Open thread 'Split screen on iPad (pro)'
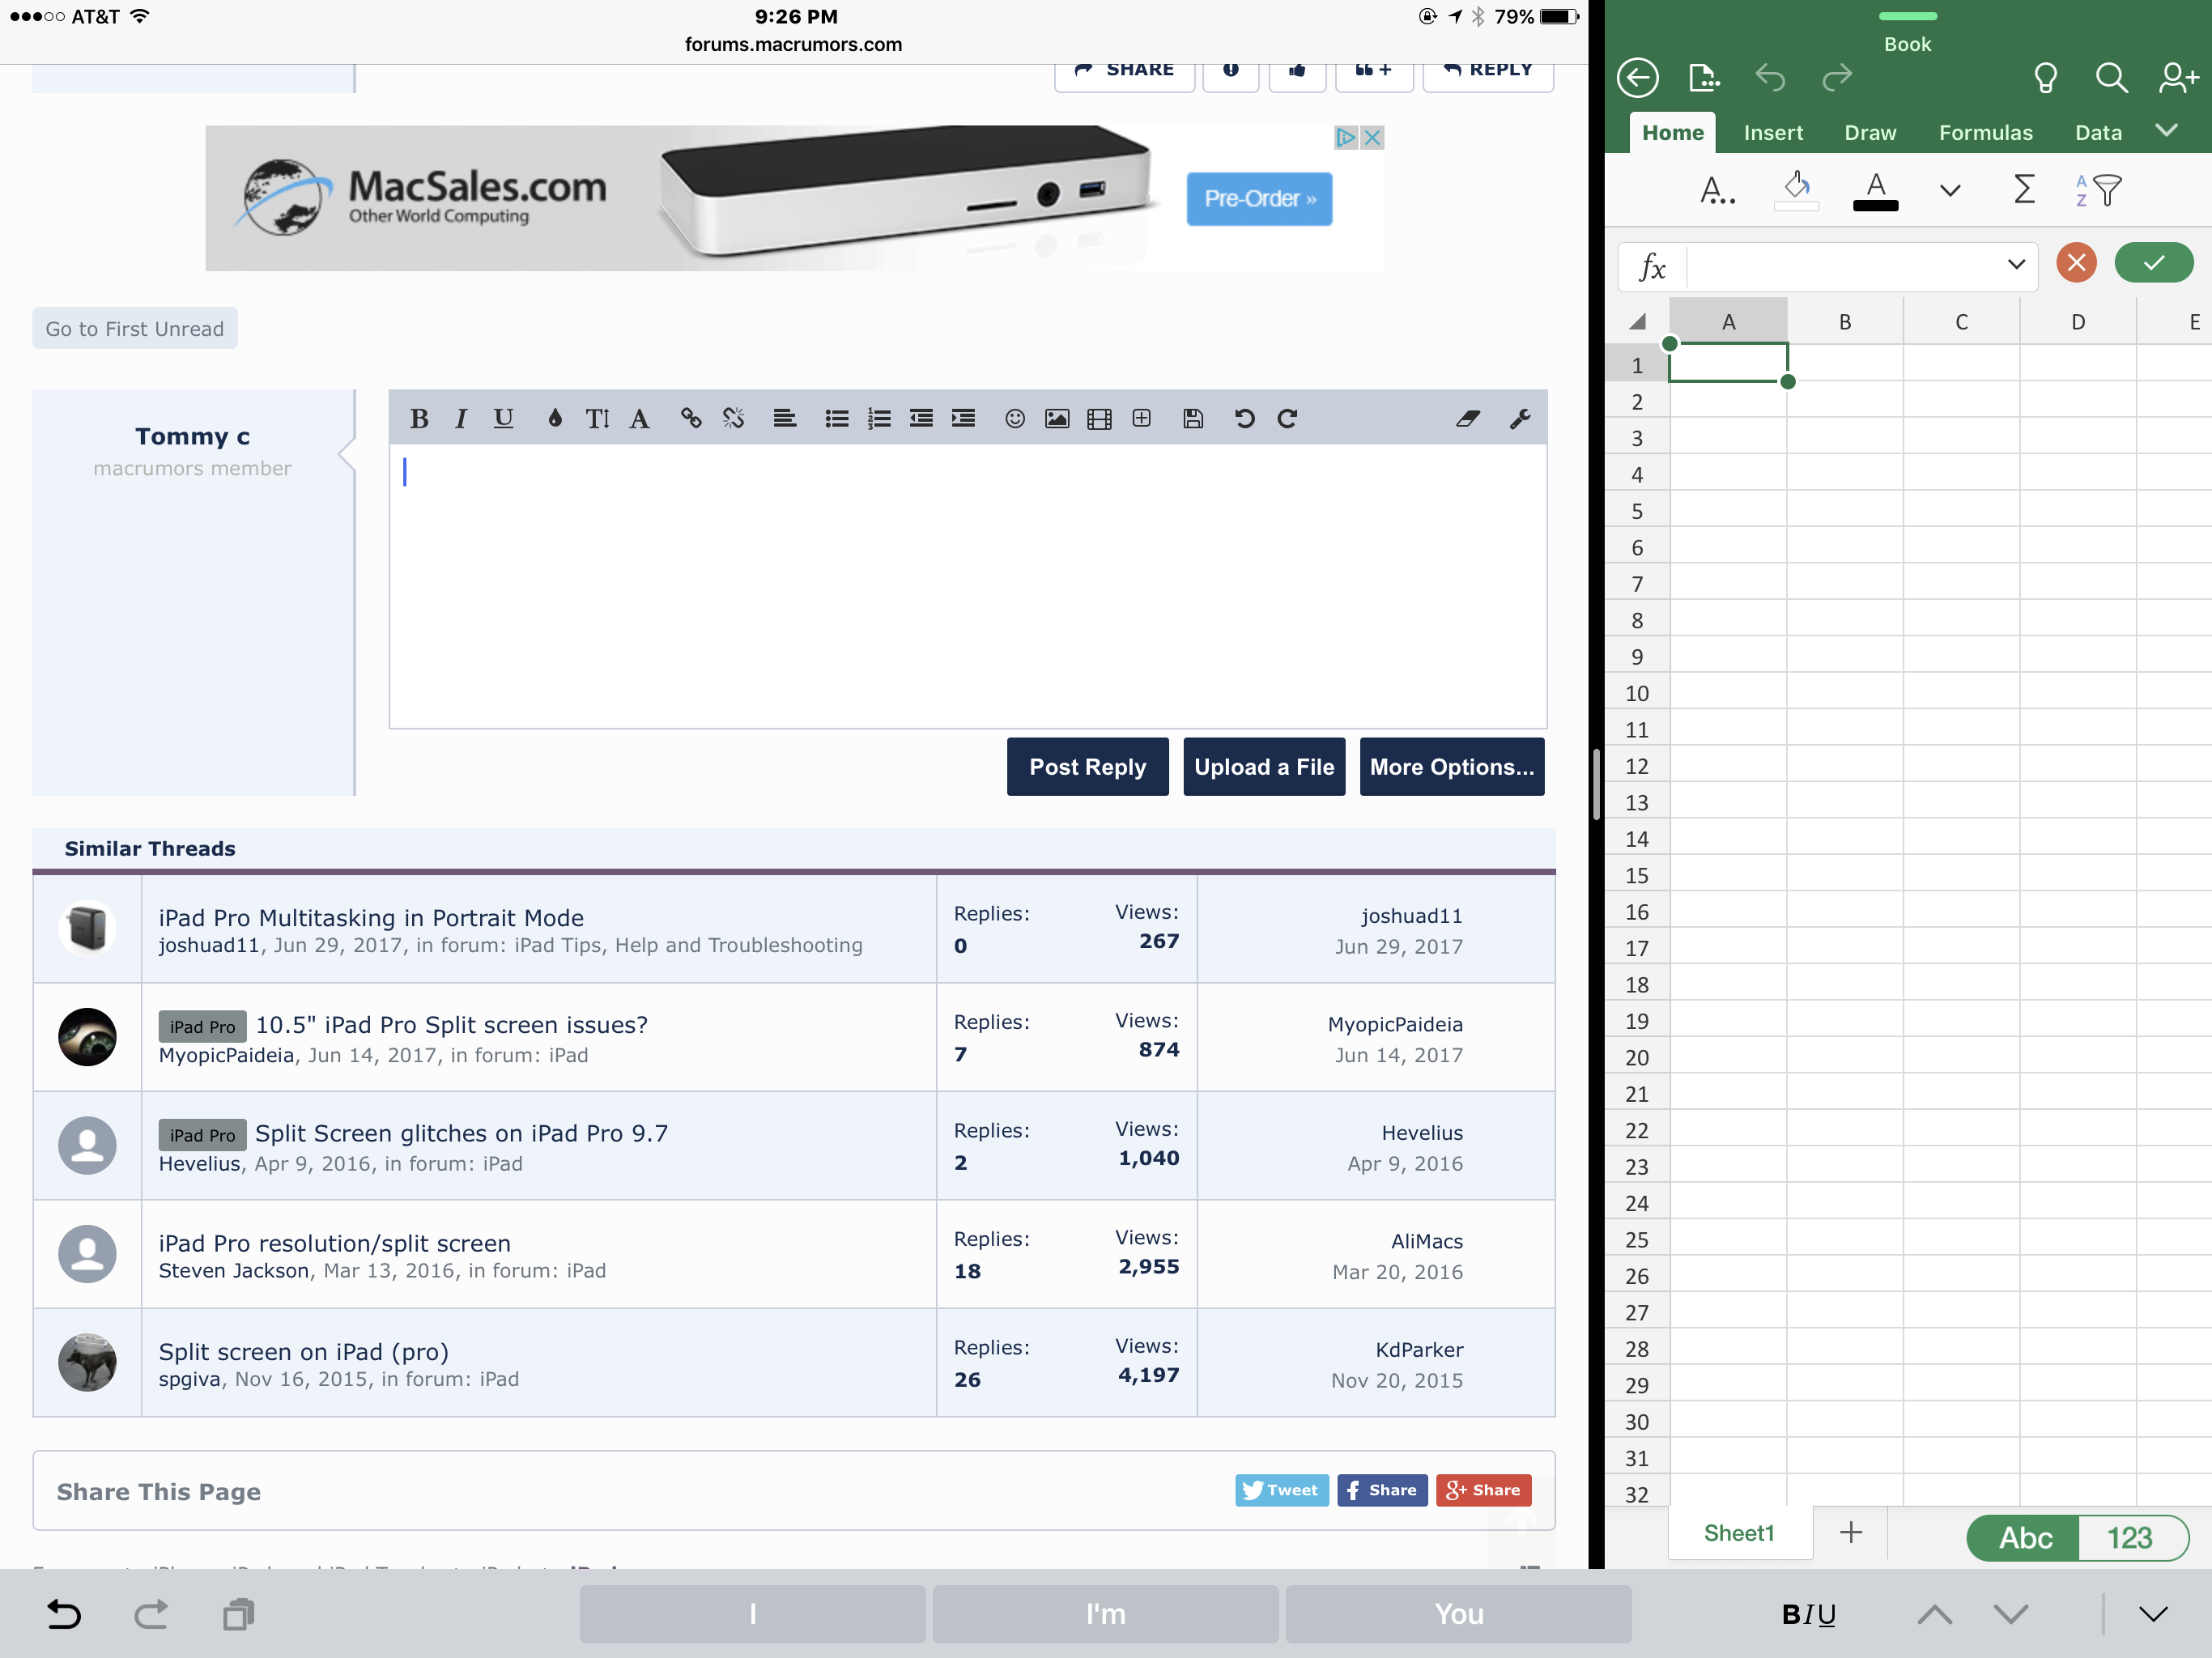Screen dimensions: 2212x1658 (303, 1351)
